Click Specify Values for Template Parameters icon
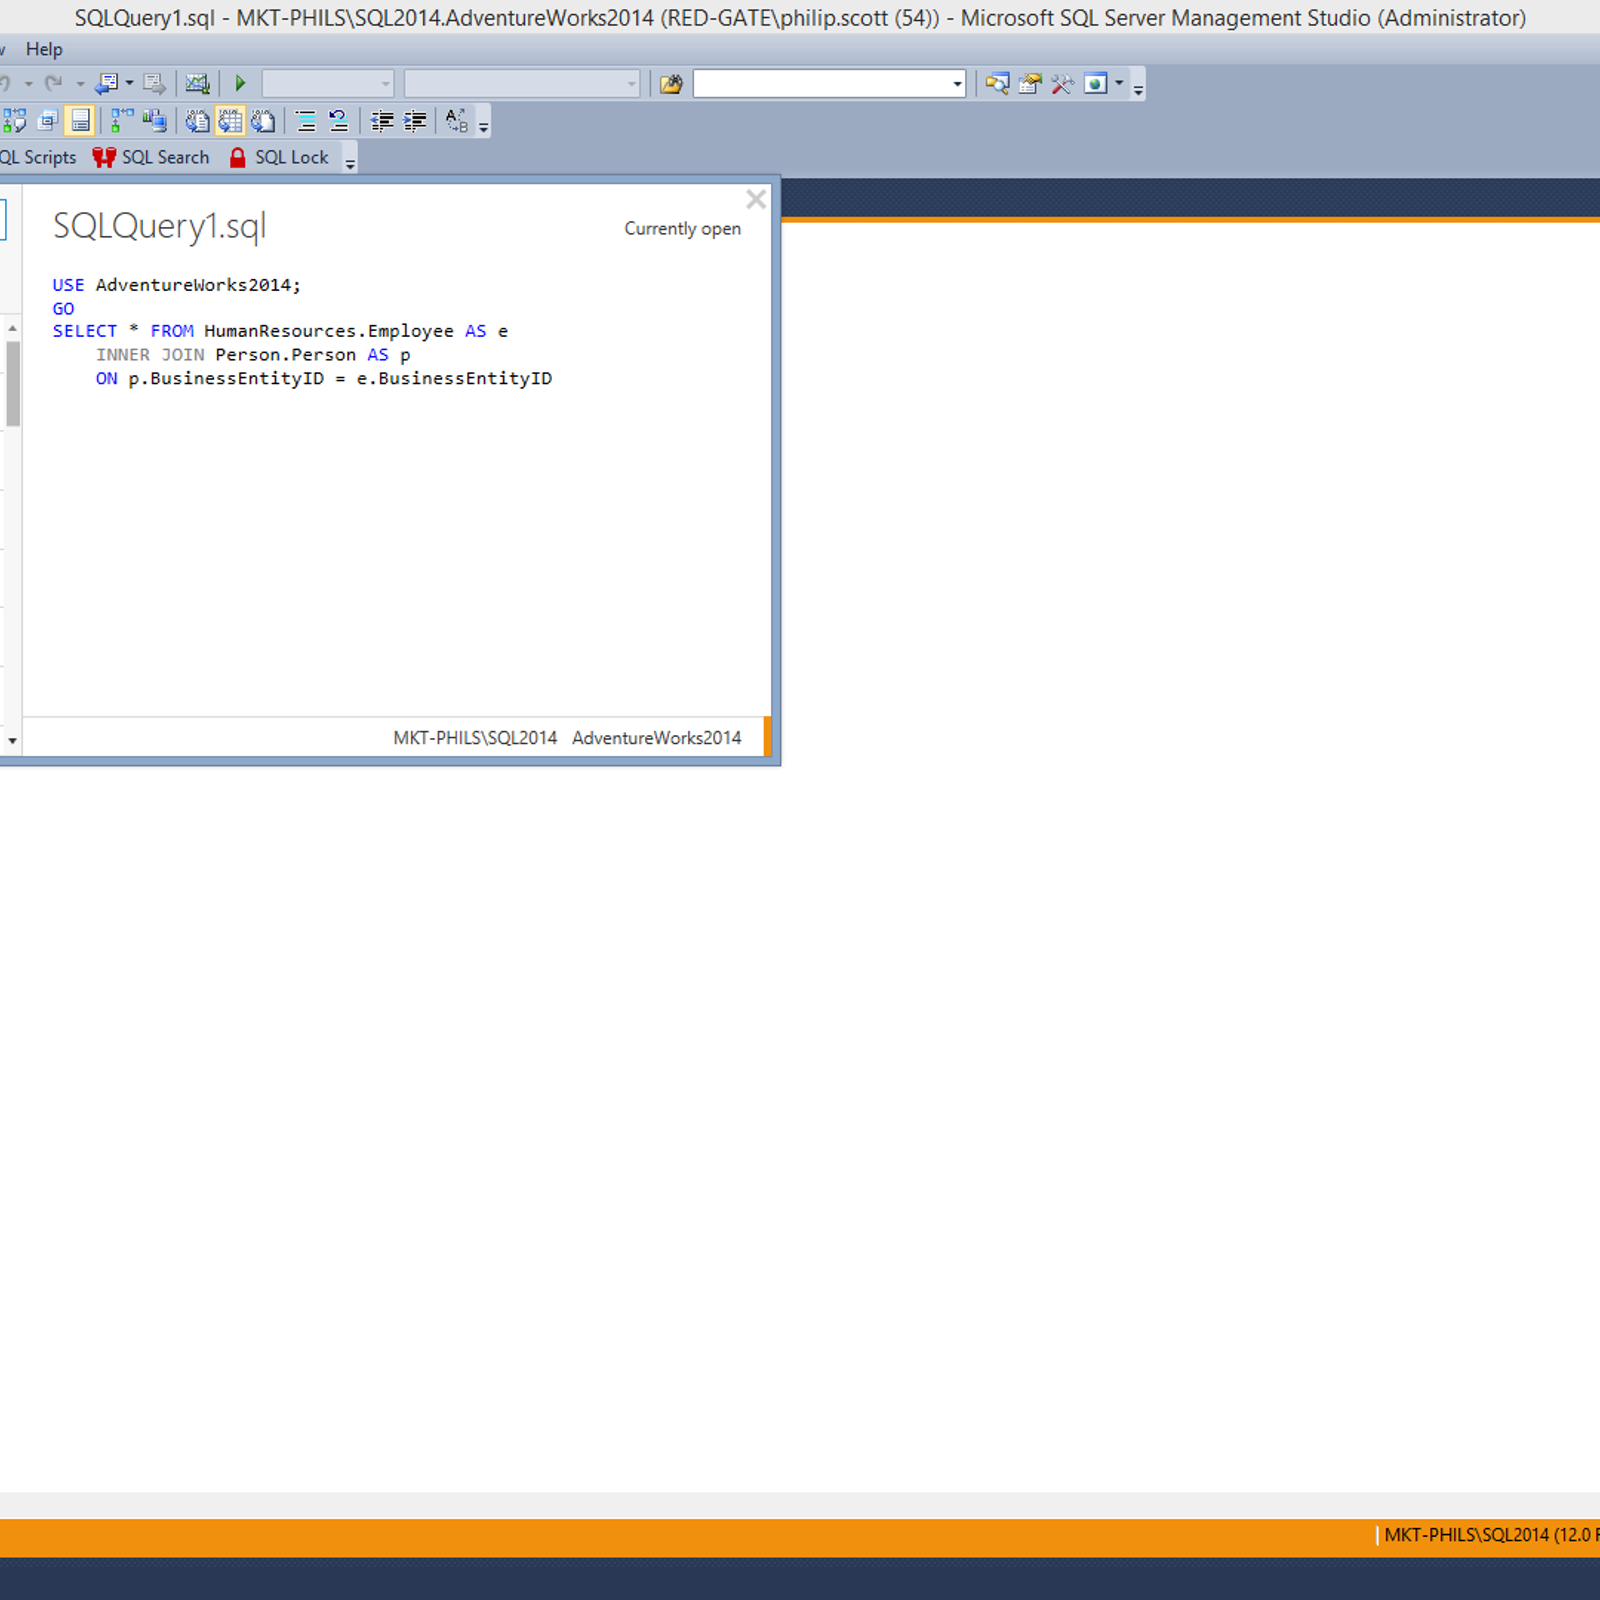 [x=457, y=121]
